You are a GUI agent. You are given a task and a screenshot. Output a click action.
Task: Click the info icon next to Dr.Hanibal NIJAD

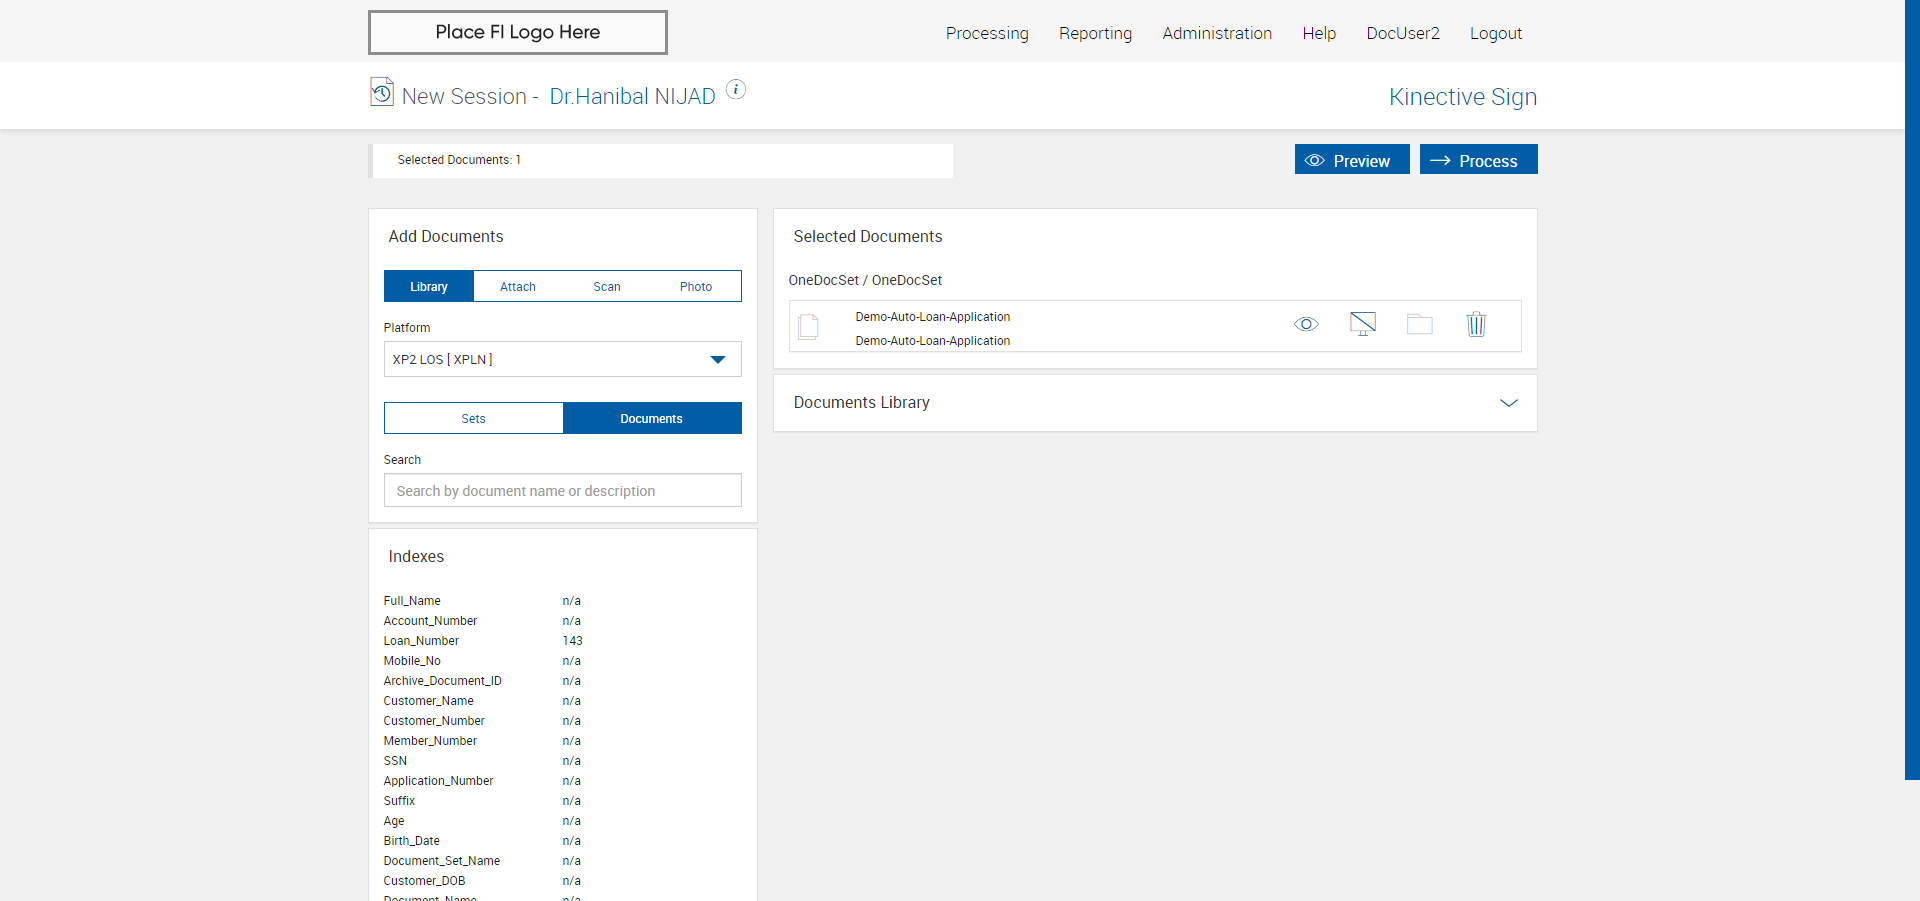pos(736,90)
